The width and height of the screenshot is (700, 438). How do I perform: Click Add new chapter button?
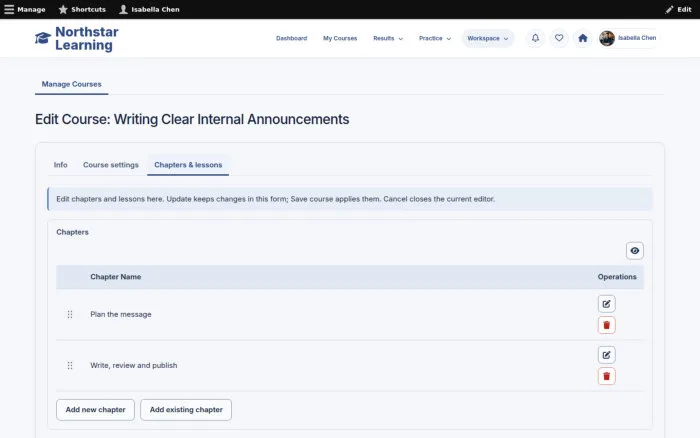(96, 409)
